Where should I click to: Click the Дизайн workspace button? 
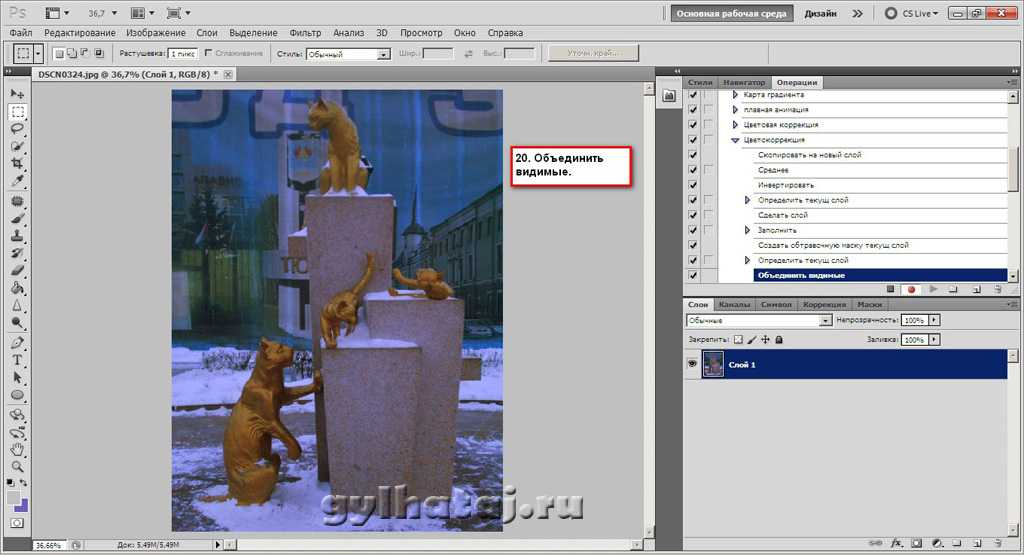pyautogui.click(x=819, y=13)
